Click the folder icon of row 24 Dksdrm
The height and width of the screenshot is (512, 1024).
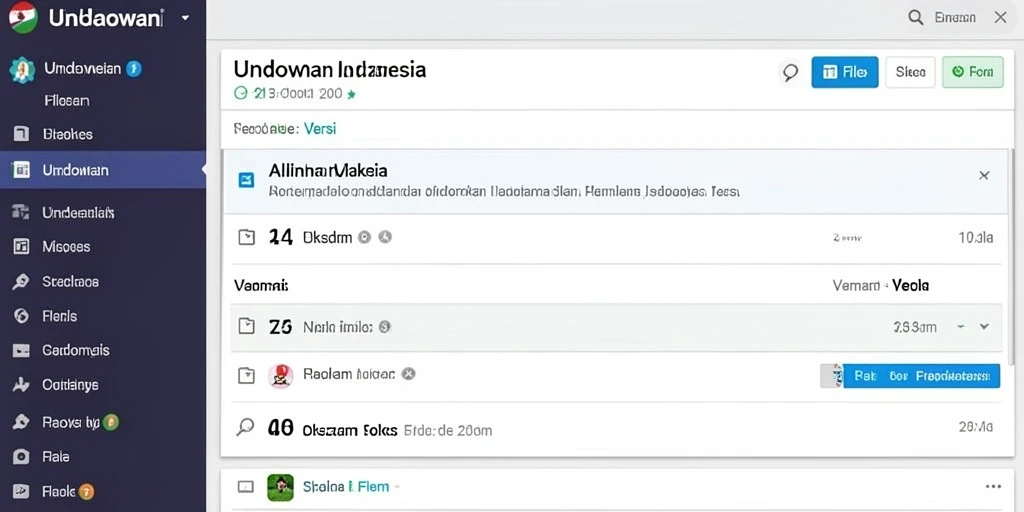[246, 237]
